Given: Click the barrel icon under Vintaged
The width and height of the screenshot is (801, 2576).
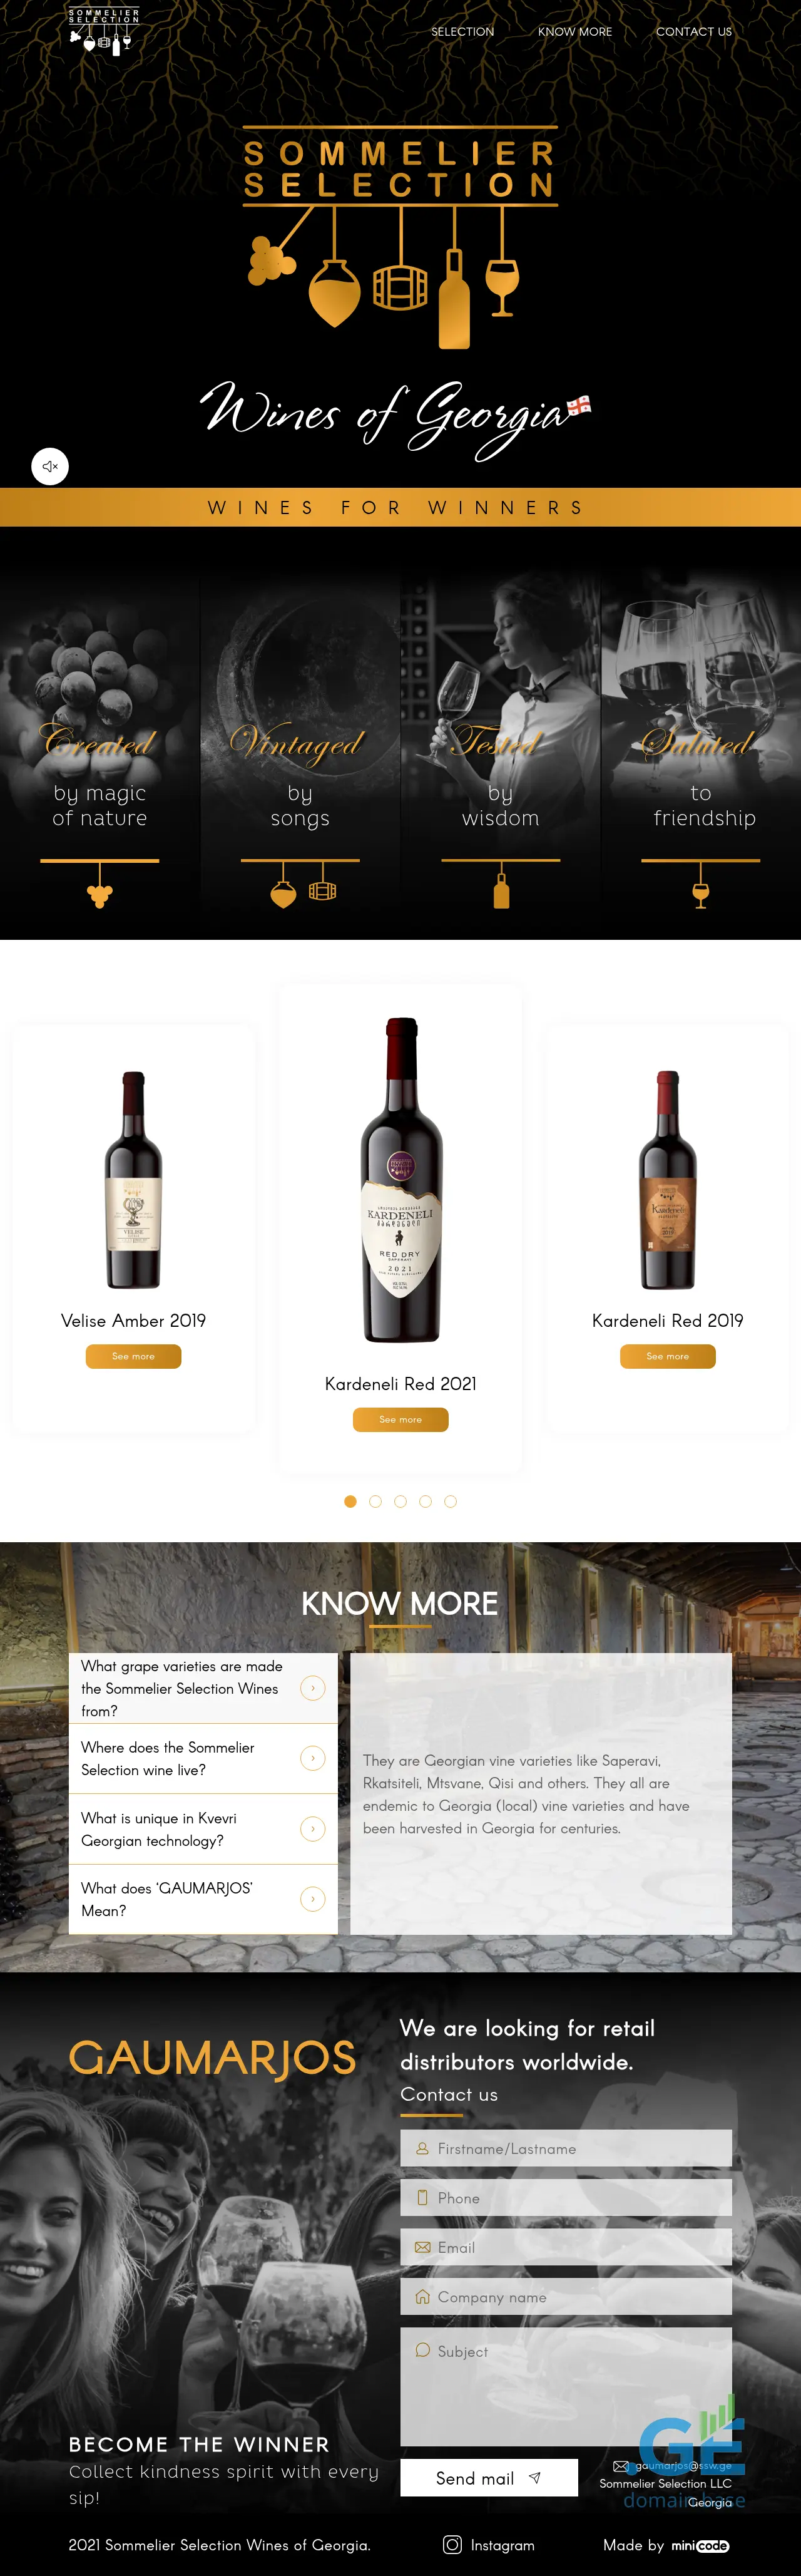Looking at the screenshot, I should 322,890.
